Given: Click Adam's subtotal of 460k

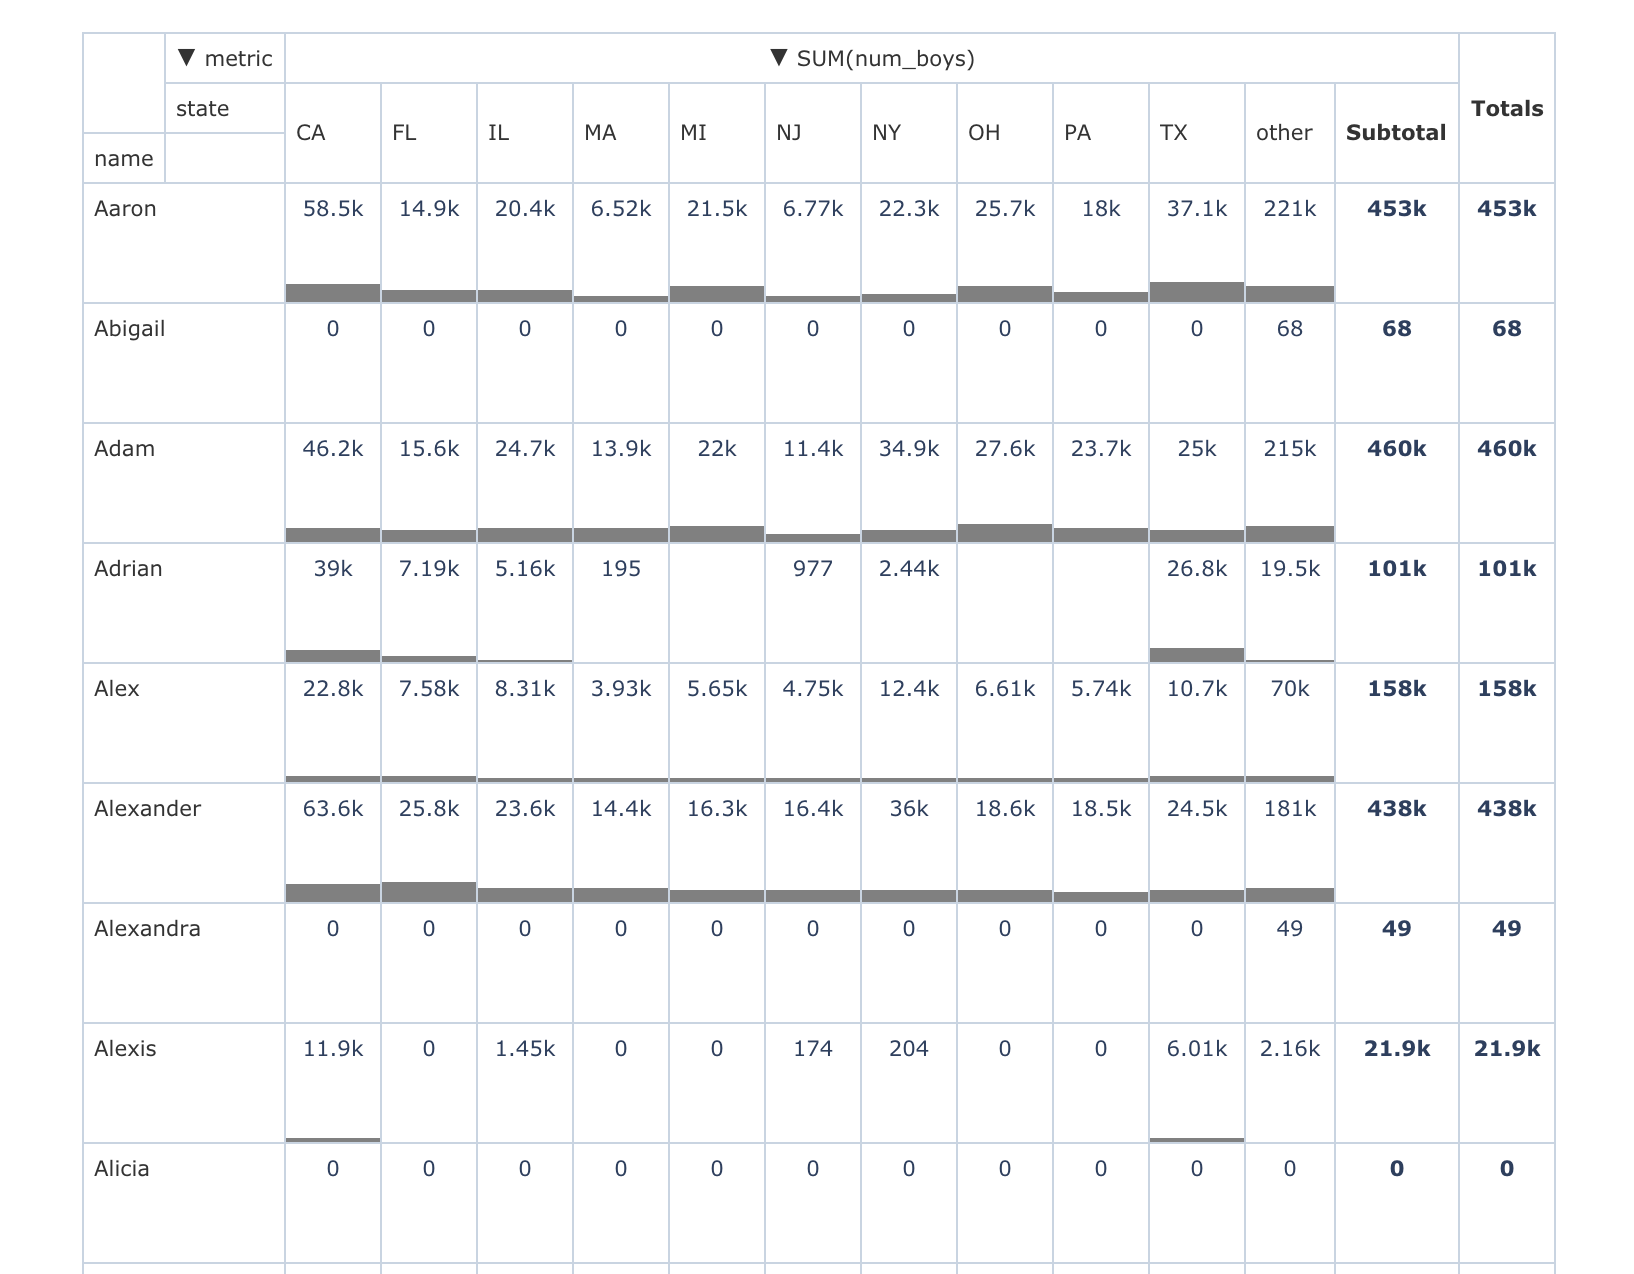Looking at the screenshot, I should pyautogui.click(x=1396, y=449).
